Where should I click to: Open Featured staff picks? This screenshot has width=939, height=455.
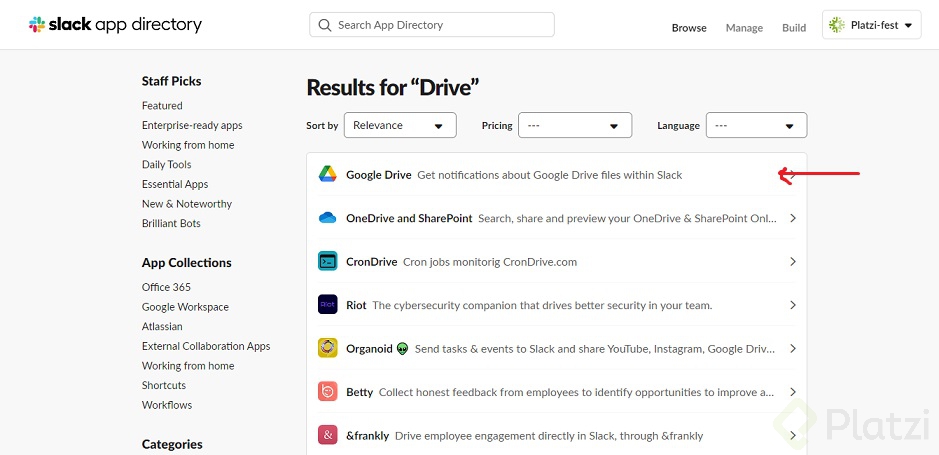[162, 105]
